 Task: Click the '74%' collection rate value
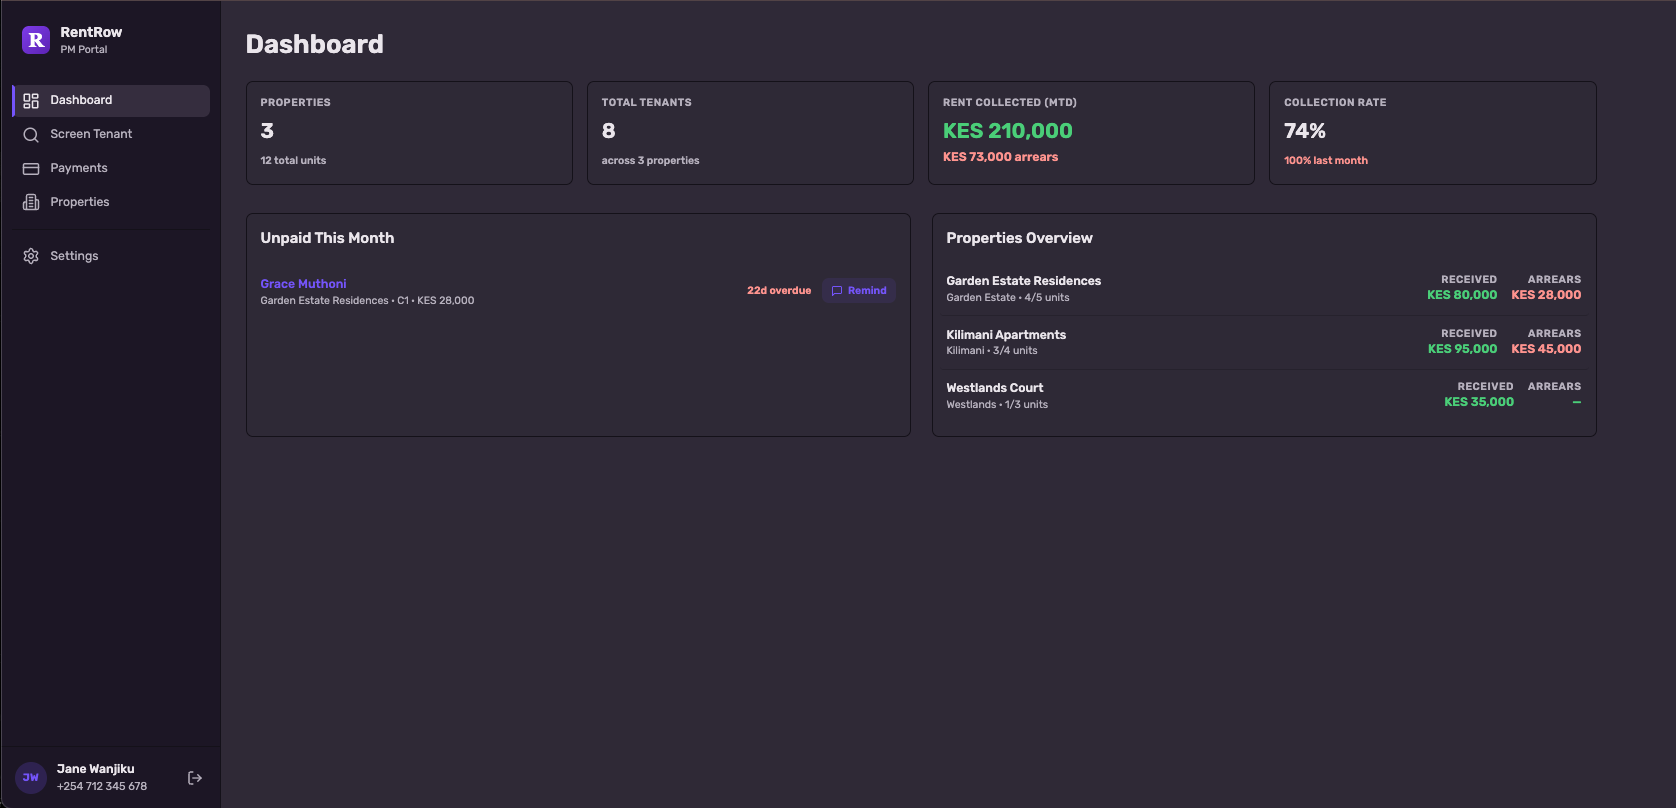pos(1305,131)
